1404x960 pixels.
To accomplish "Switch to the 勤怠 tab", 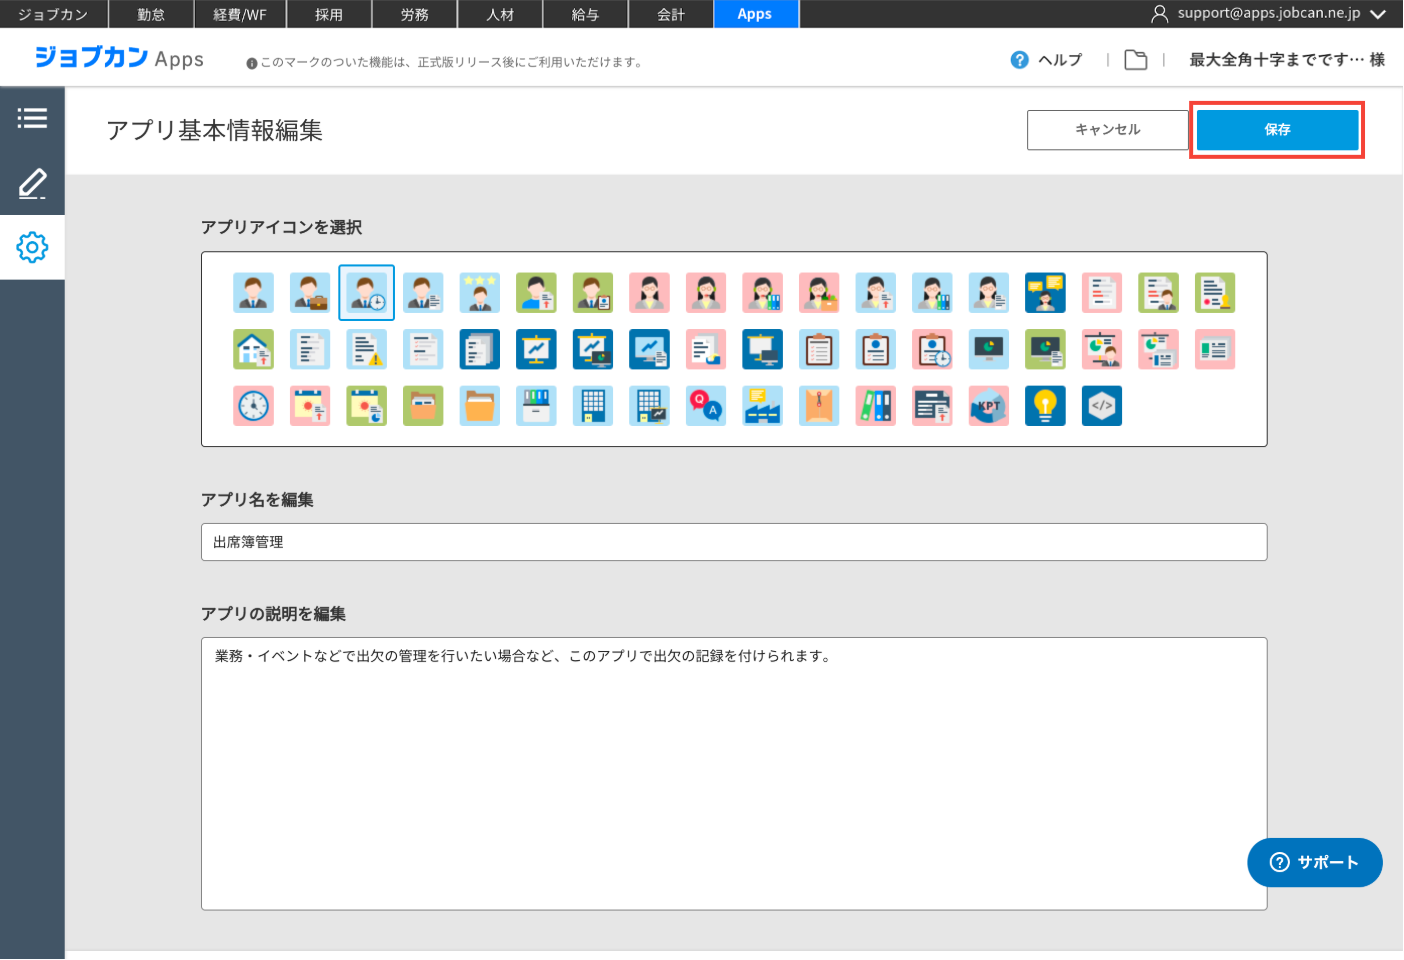I will click(x=151, y=14).
